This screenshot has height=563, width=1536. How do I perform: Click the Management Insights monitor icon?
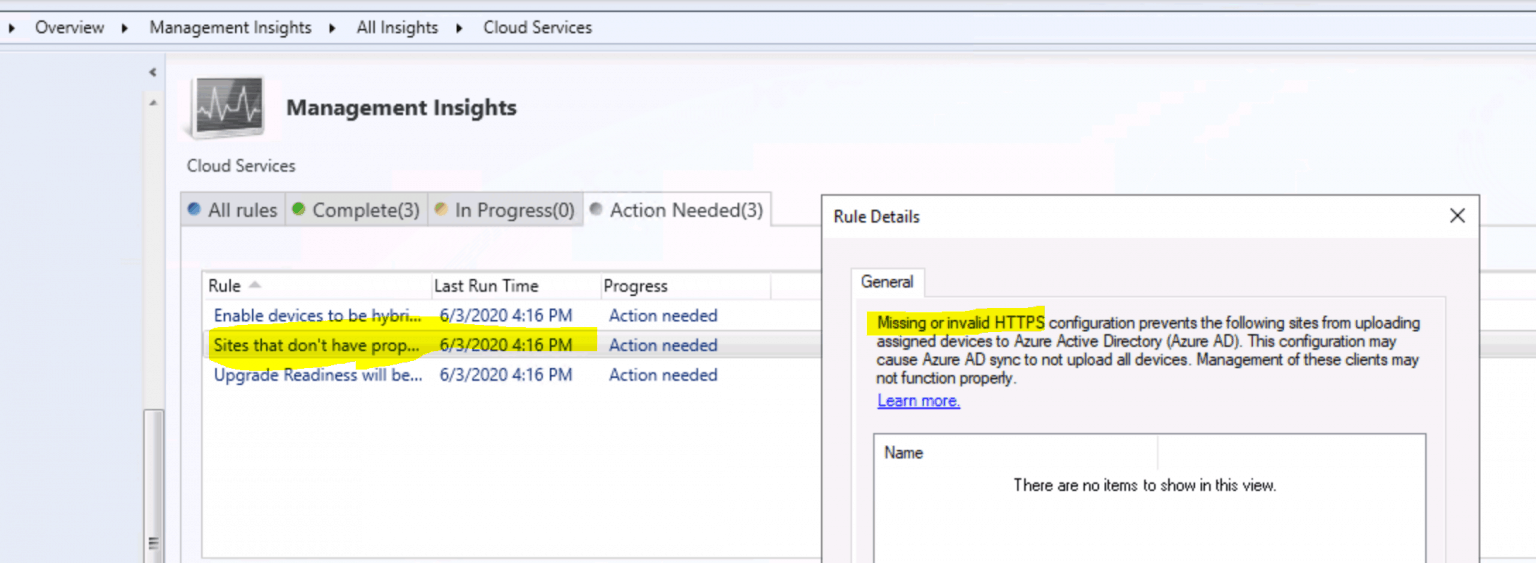pos(228,107)
